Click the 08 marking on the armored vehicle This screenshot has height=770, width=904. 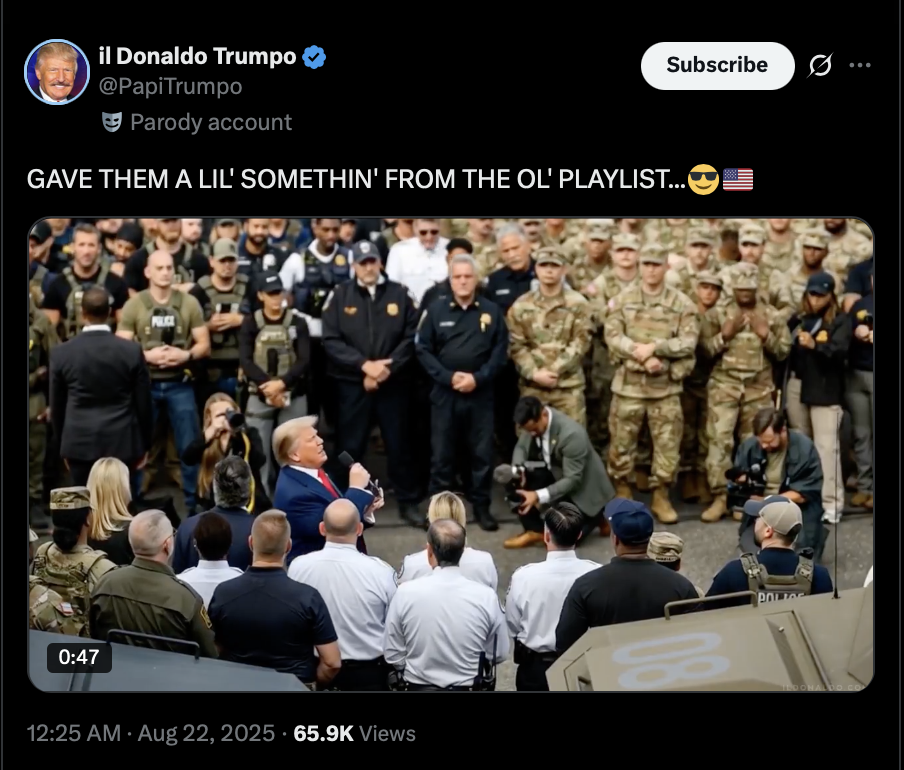(672, 661)
